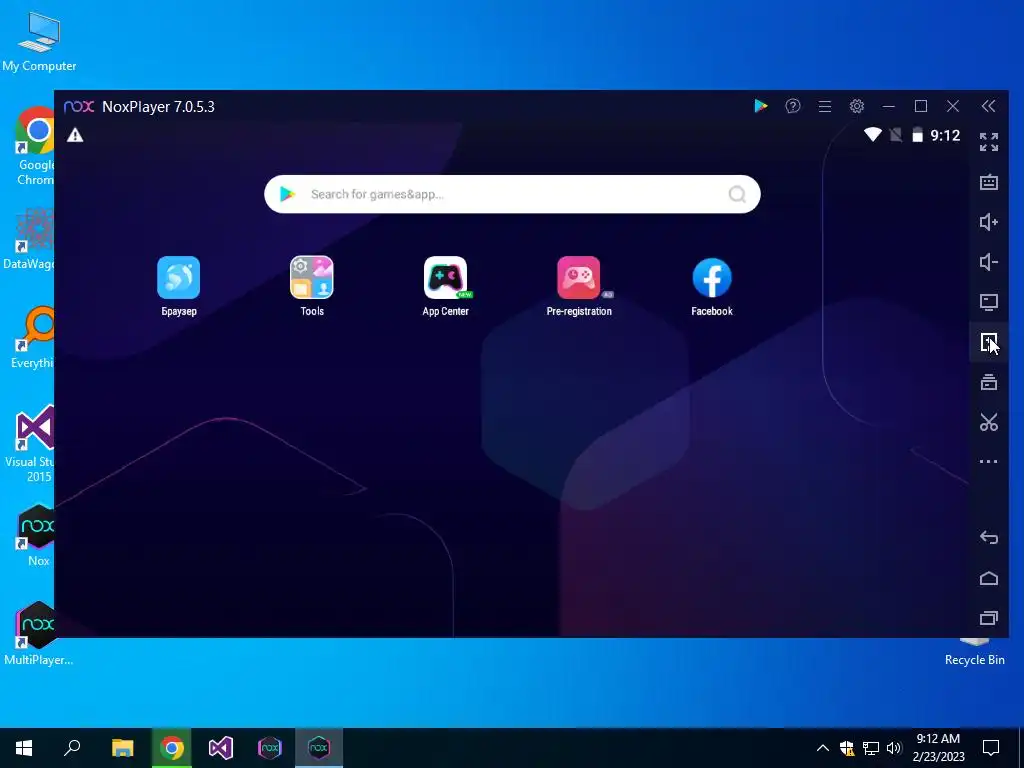
Task: Open the Windows Start menu
Action: pyautogui.click(x=24, y=748)
